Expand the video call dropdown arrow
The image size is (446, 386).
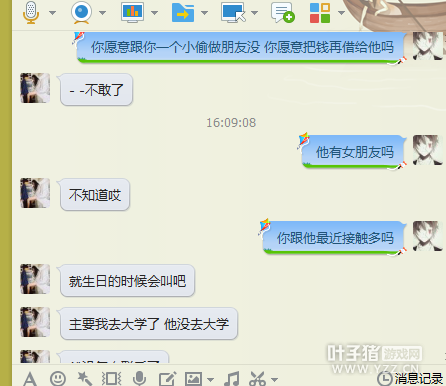[103, 13]
